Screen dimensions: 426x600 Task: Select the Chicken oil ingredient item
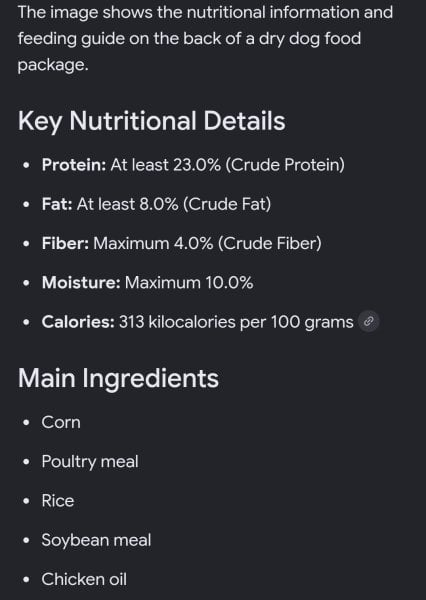point(84,579)
